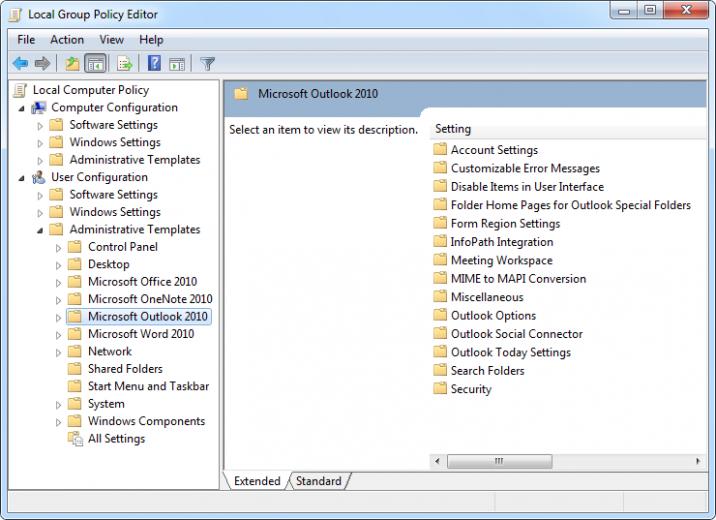The width and height of the screenshot is (716, 520).
Task: Collapse User Configuration Administrative Templates node
Action: tap(40, 231)
